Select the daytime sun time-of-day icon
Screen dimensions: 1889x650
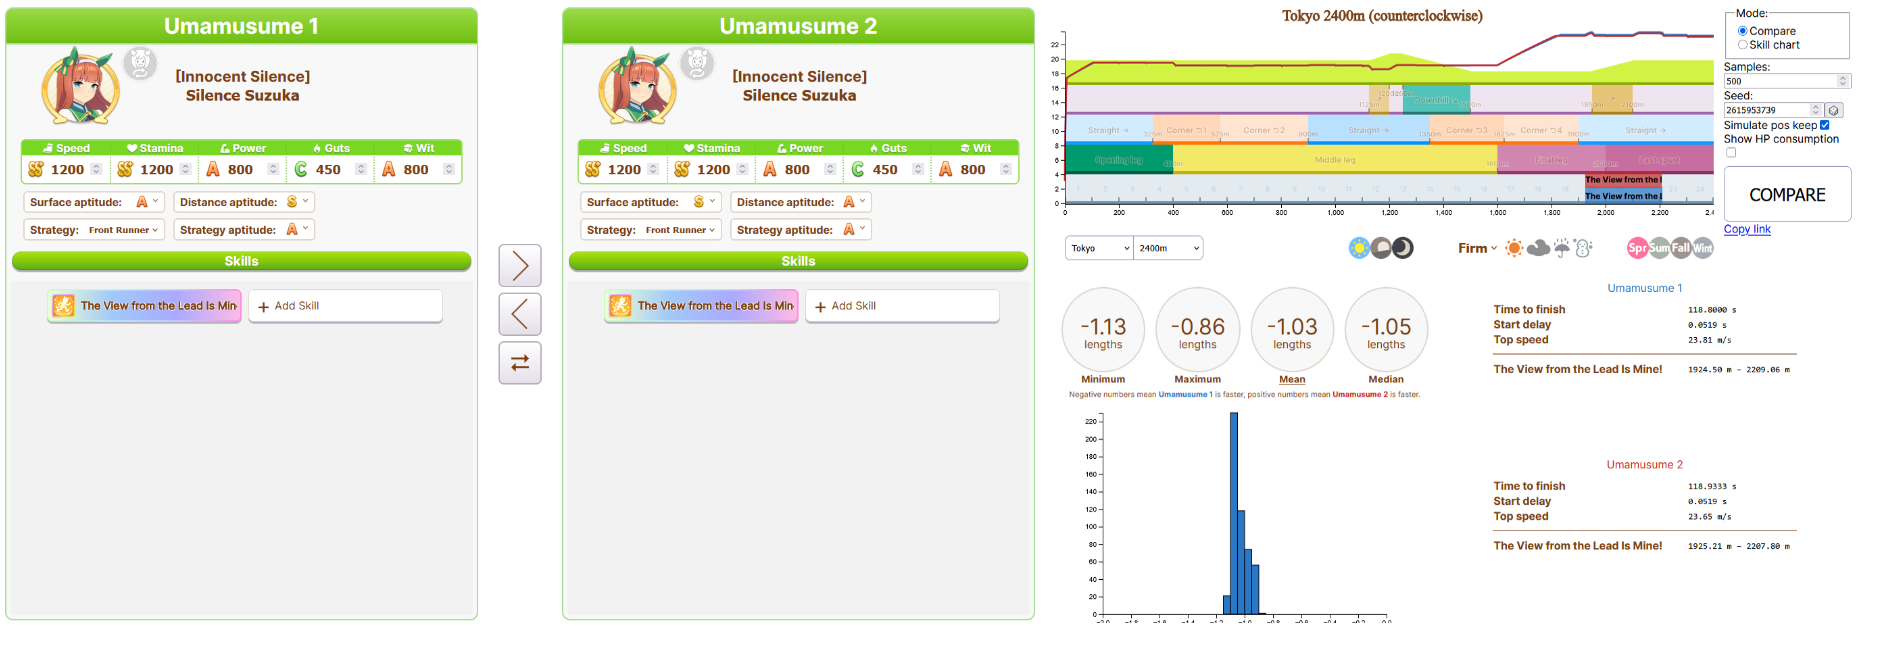pos(1359,248)
